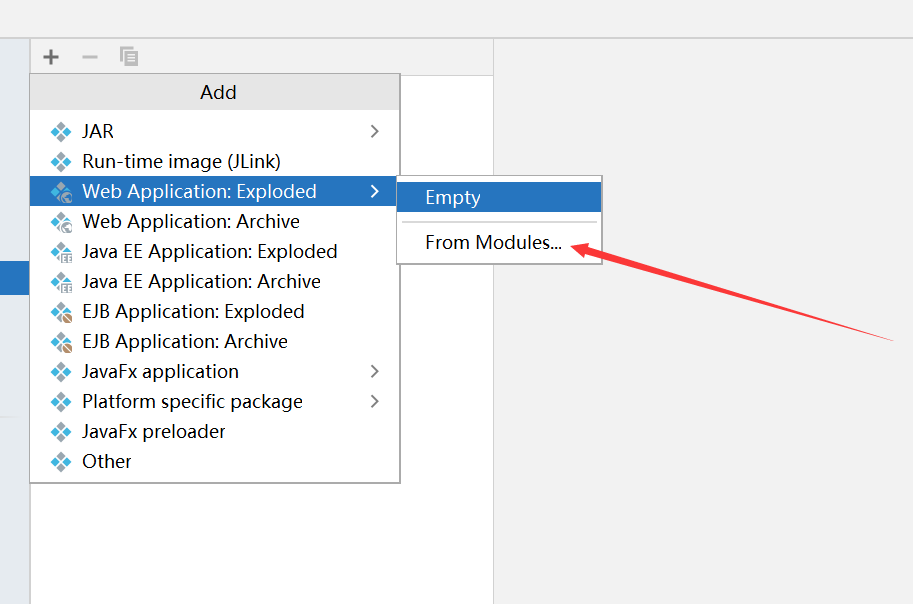Click the Other artifact type icon
This screenshot has width=913, height=604.
61,462
